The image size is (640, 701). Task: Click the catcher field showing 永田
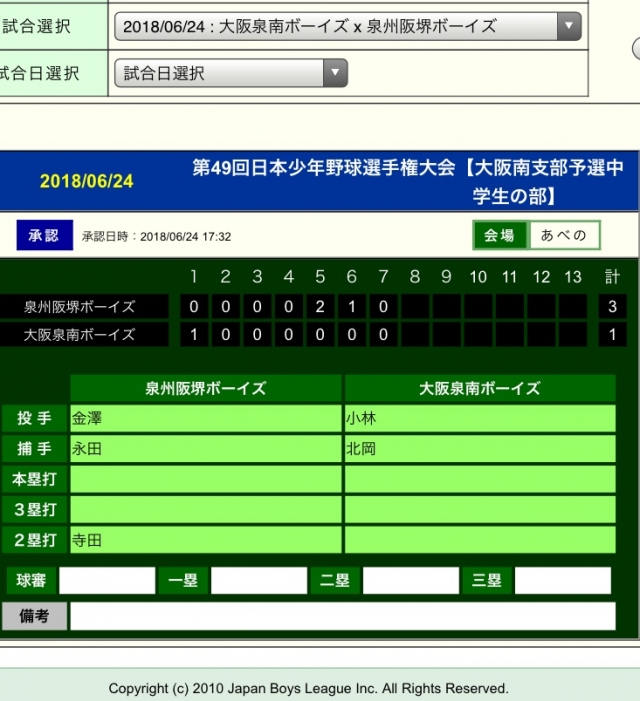tap(205, 449)
